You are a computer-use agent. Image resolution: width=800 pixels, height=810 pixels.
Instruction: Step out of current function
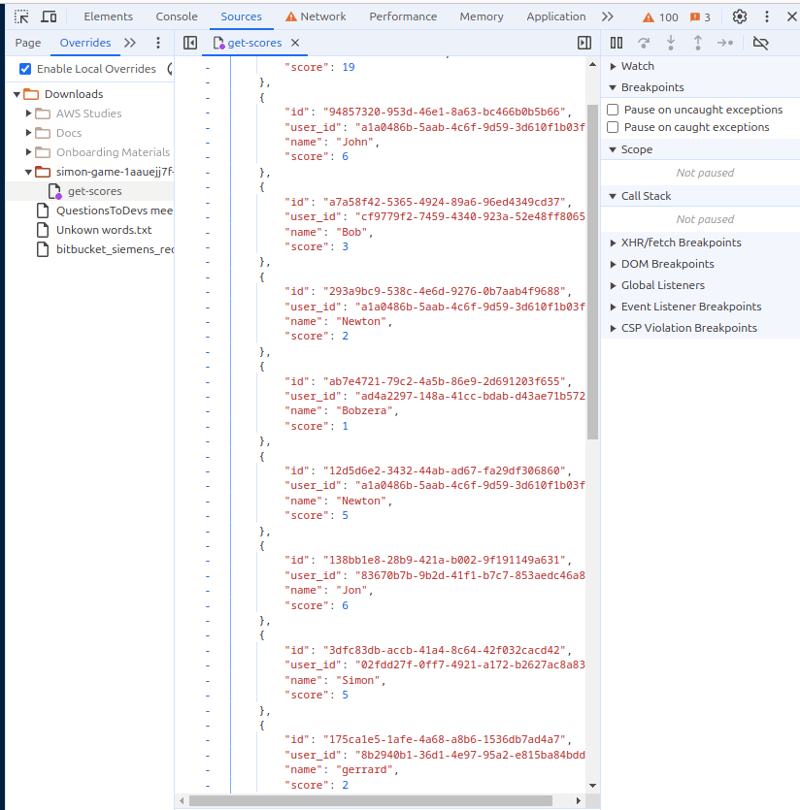[698, 43]
